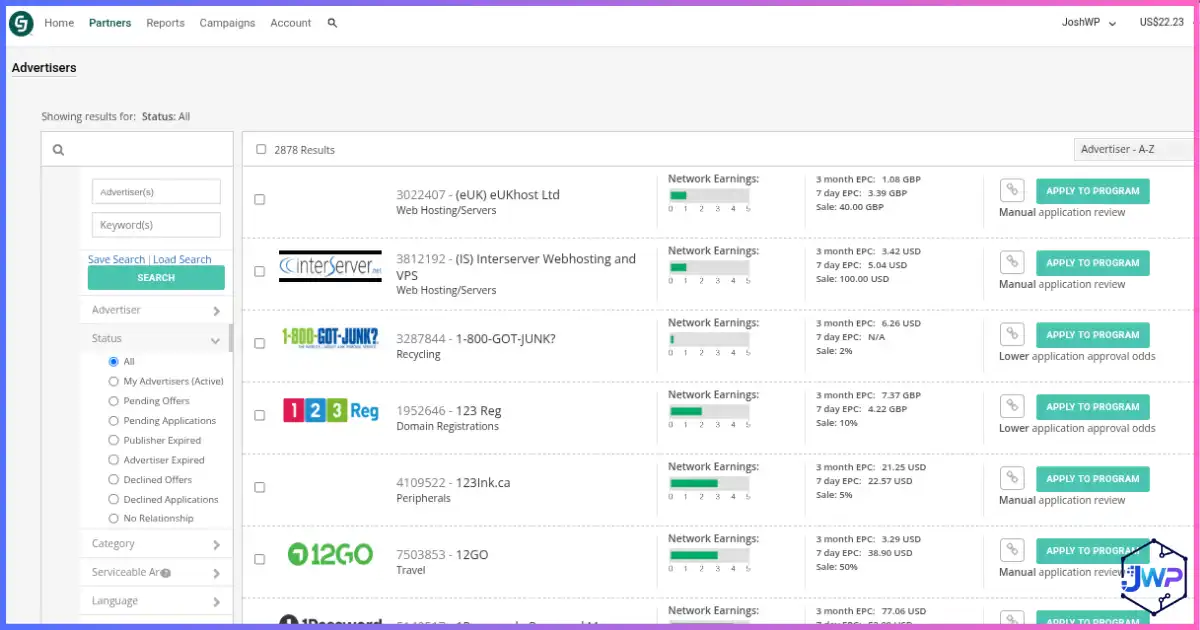Focus the Keyword(s) input field
This screenshot has width=1200, height=630.
[x=156, y=225]
